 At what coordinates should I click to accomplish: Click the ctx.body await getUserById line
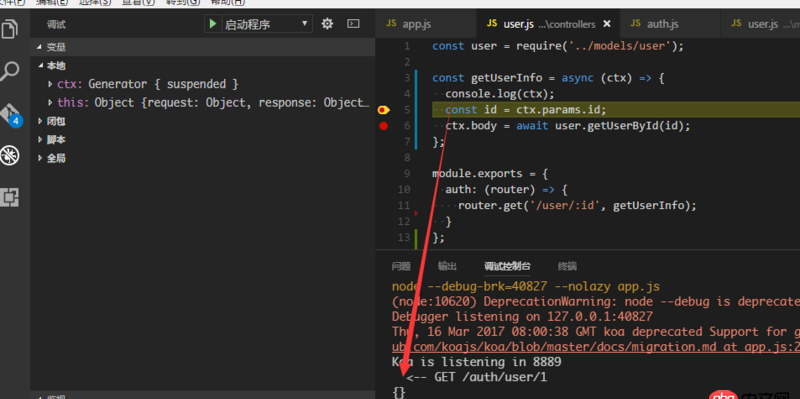(567, 126)
